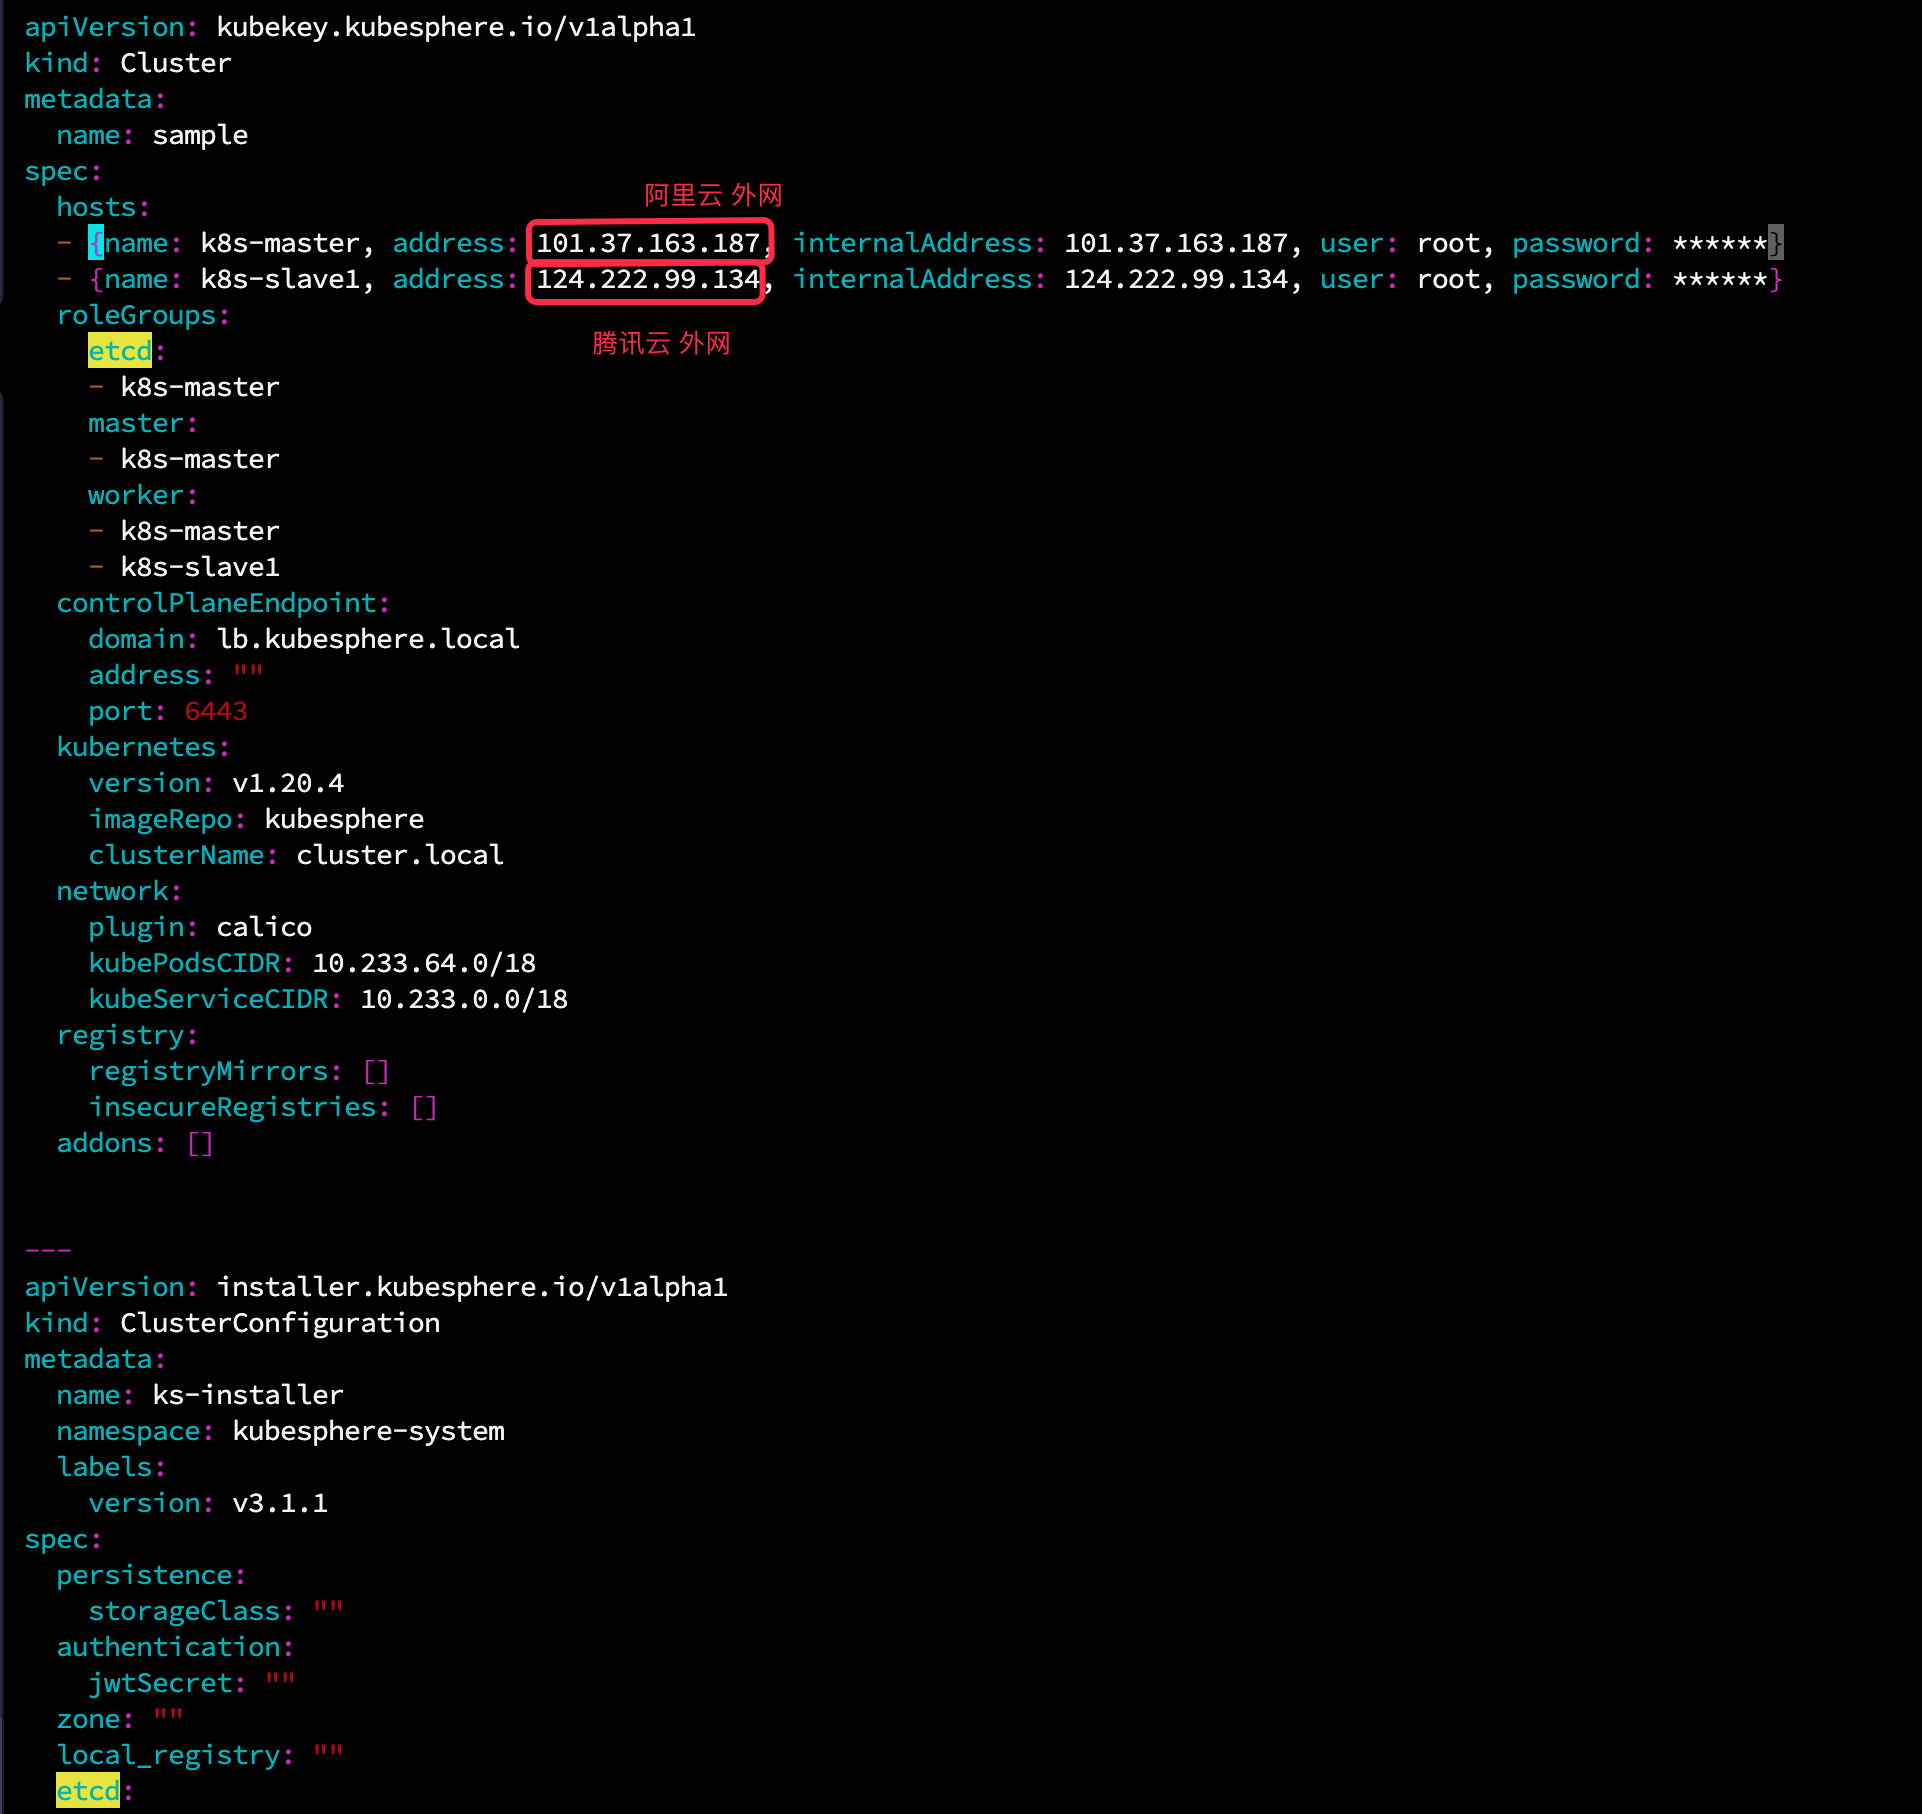The image size is (1922, 1814).
Task: Click the port value 6443
Action: point(215,711)
